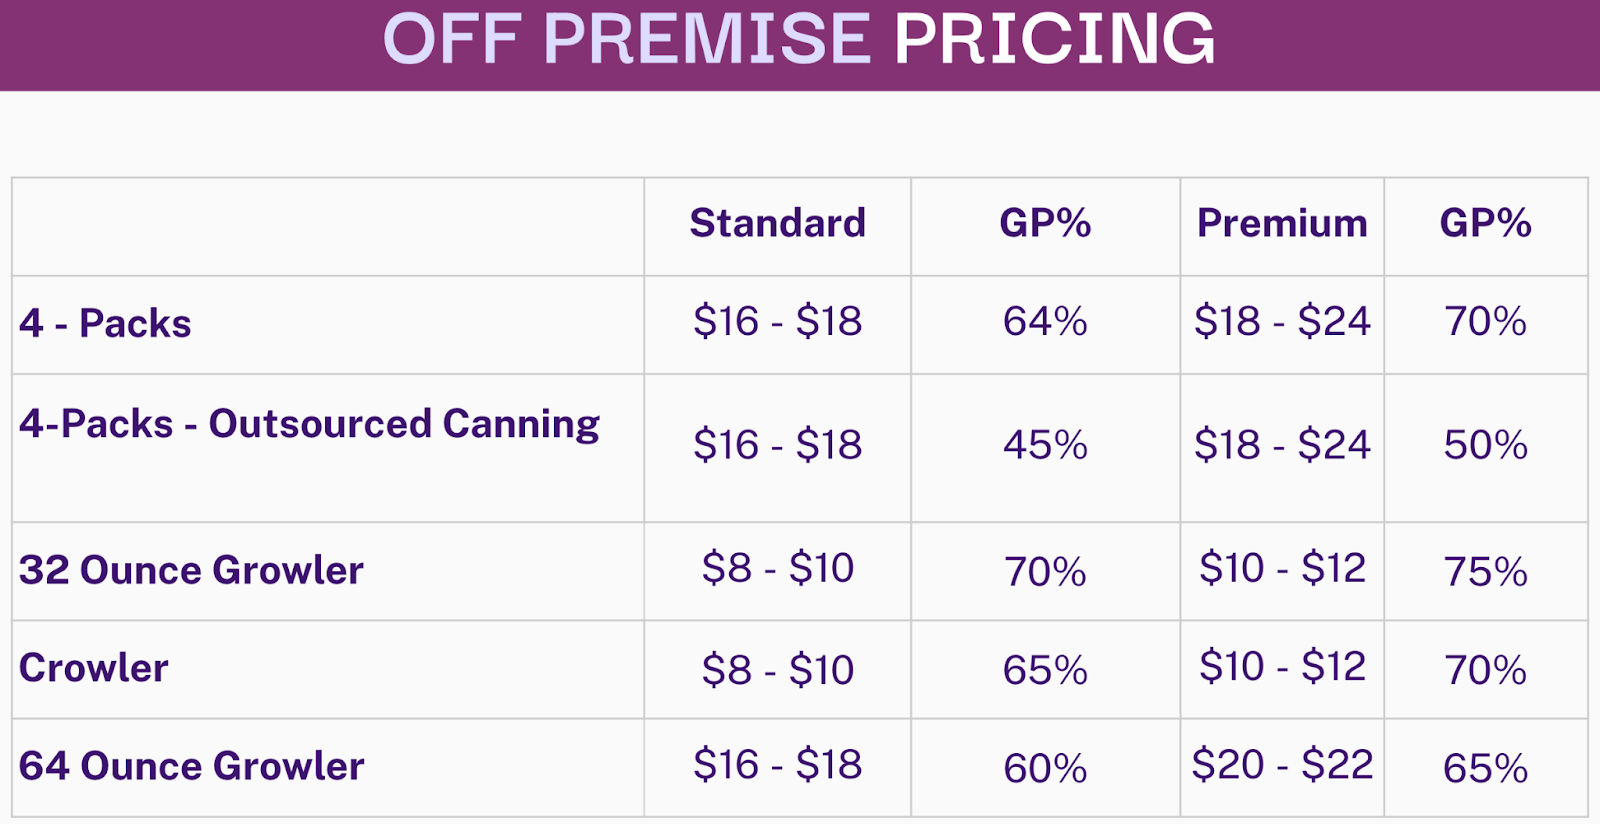Select the 64 Ounce Growler row label

[x=191, y=766]
